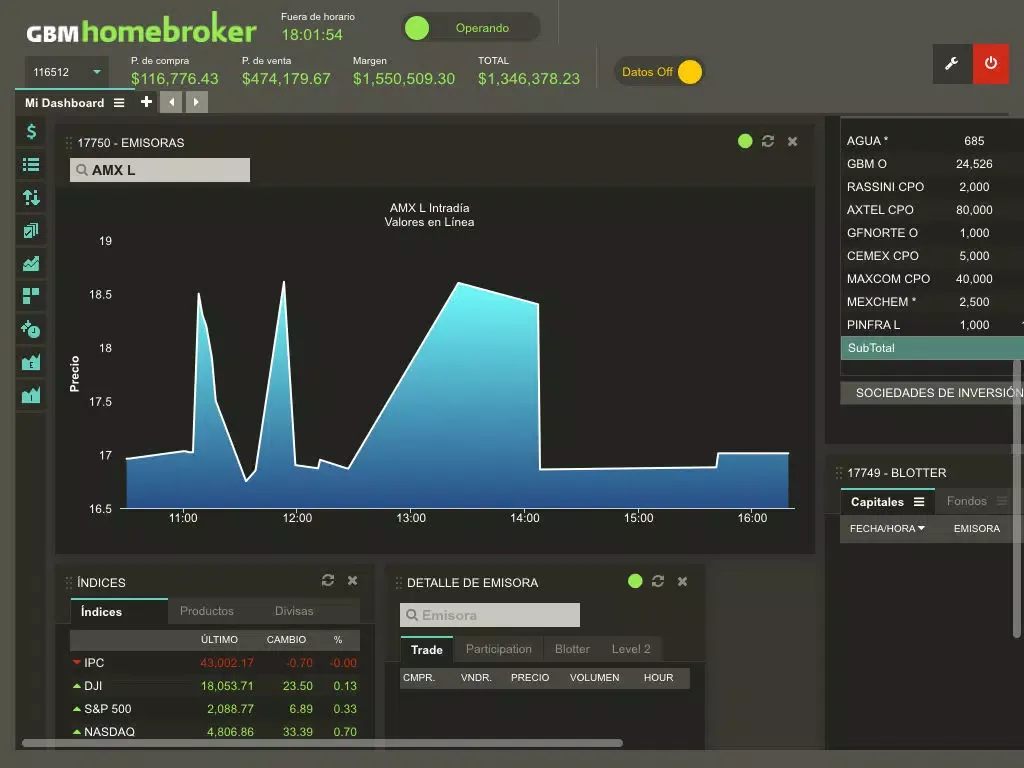The image size is (1024, 768).
Task: Select the DJI index row
Action: click(x=215, y=686)
